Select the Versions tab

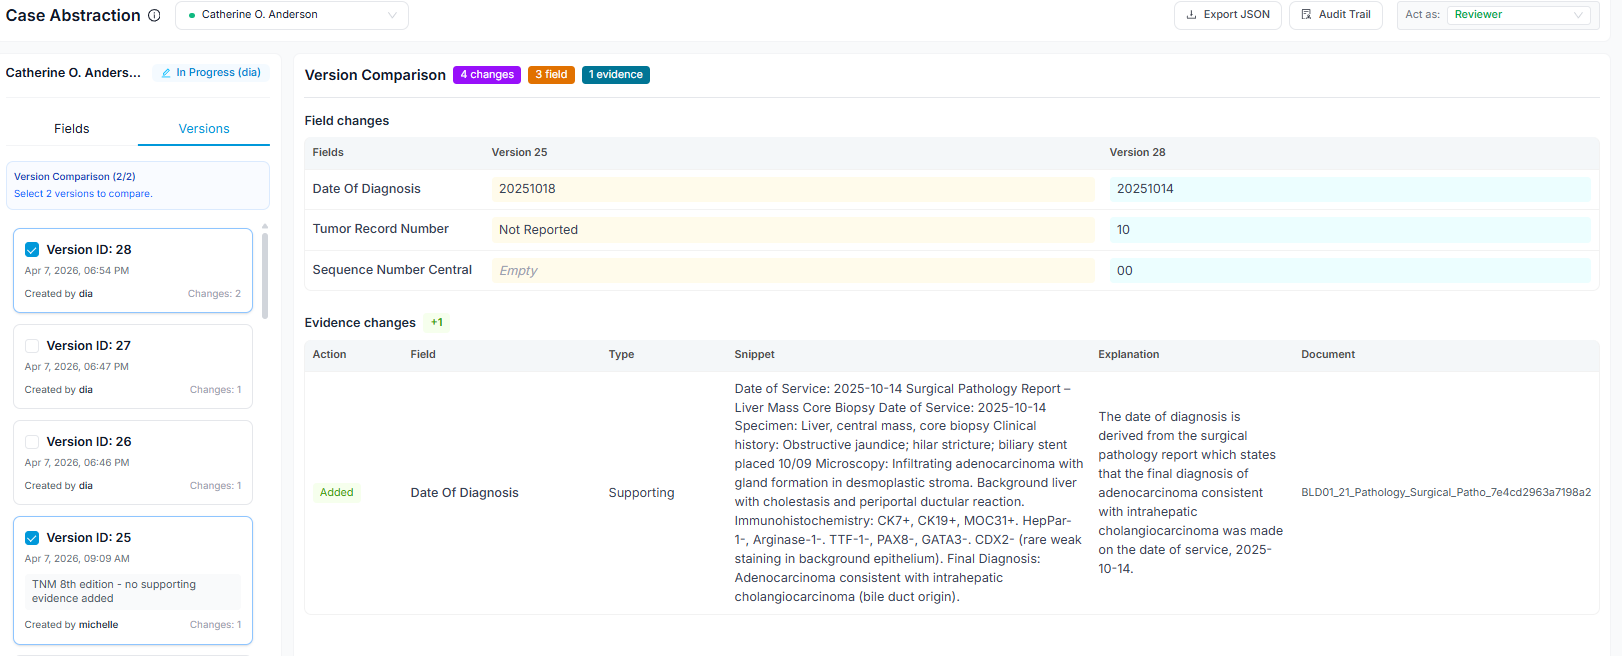[204, 129]
